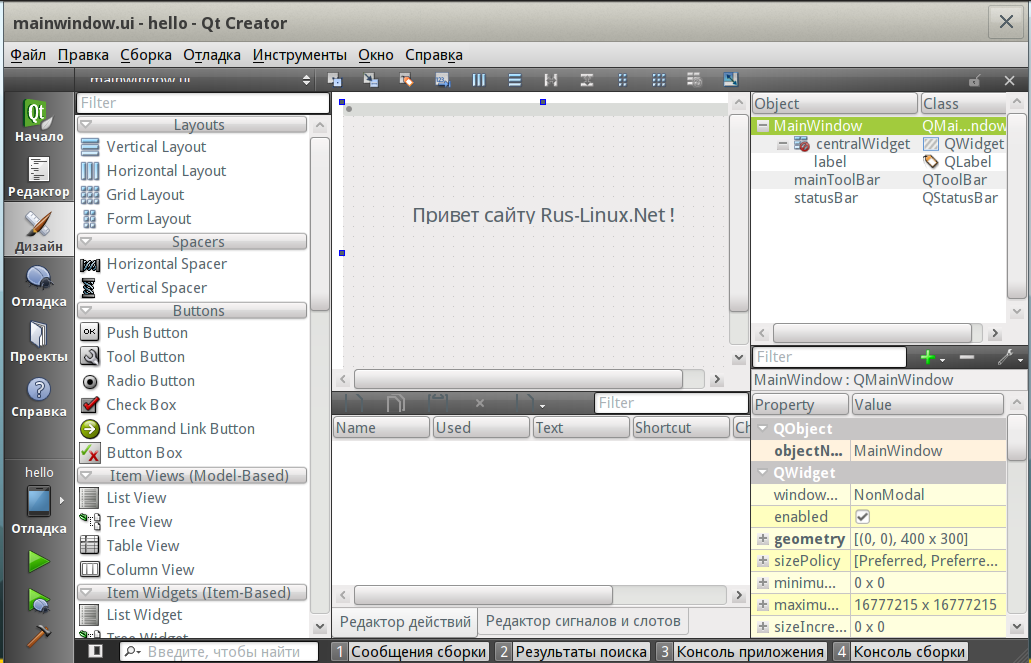
Task: Open the Справка help mode in sidebar
Action: click(38, 397)
